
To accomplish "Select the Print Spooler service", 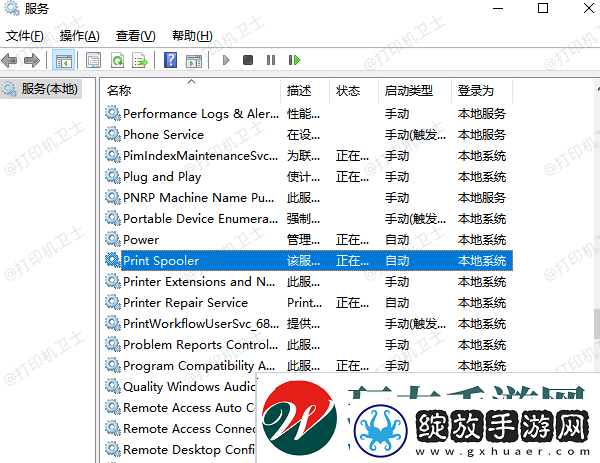I will click(x=308, y=261).
